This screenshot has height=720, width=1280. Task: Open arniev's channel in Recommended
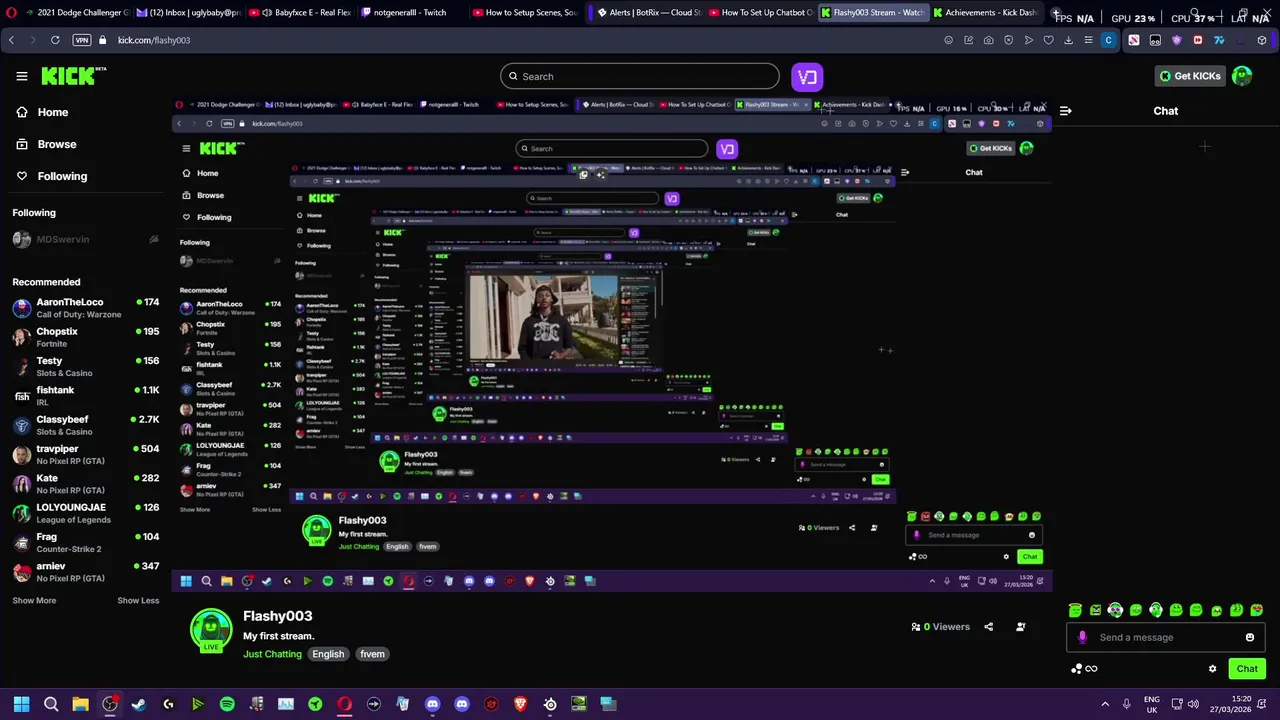point(86,572)
